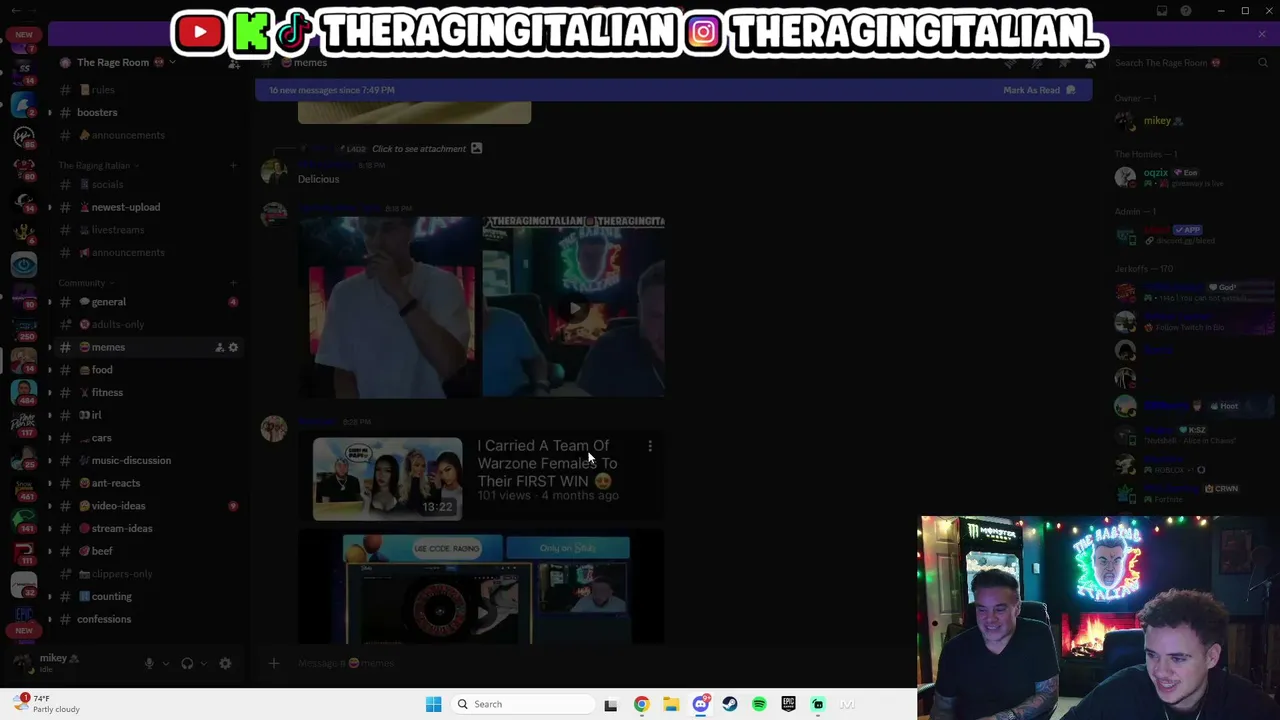This screenshot has height=720, width=1280.
Task: Jump to the 16 new messages notice
Action: coord(332,90)
